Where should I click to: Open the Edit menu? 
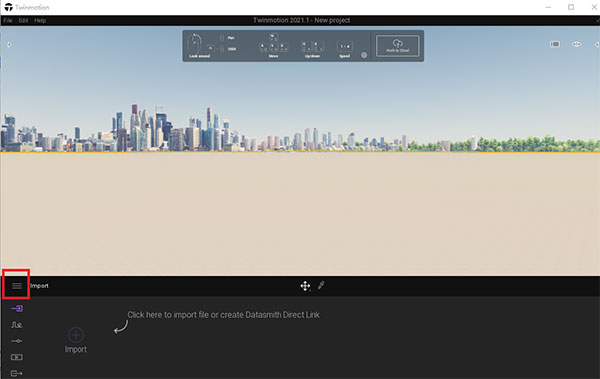[x=23, y=20]
